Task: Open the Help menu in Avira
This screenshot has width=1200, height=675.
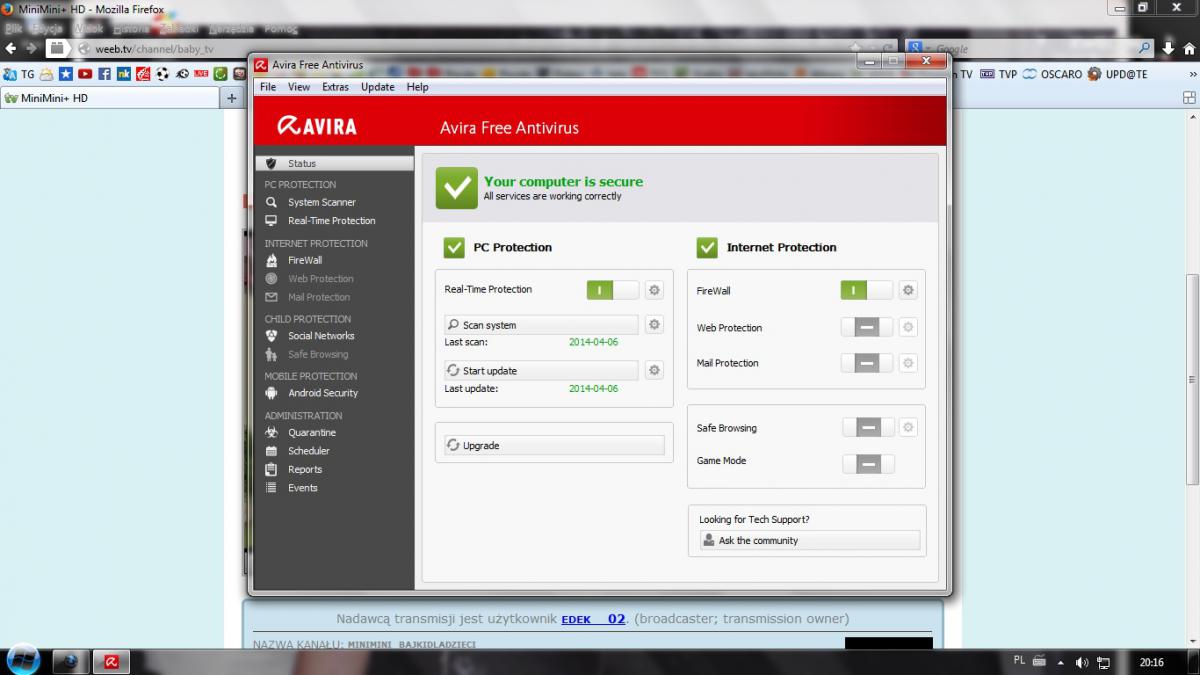Action: point(417,87)
